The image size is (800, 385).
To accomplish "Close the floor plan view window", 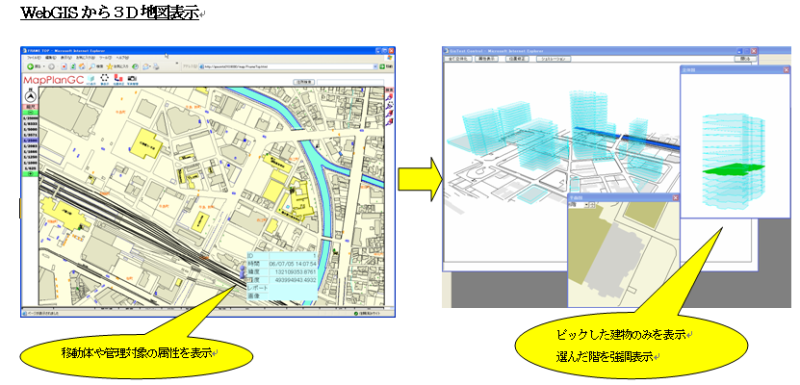I will (676, 198).
